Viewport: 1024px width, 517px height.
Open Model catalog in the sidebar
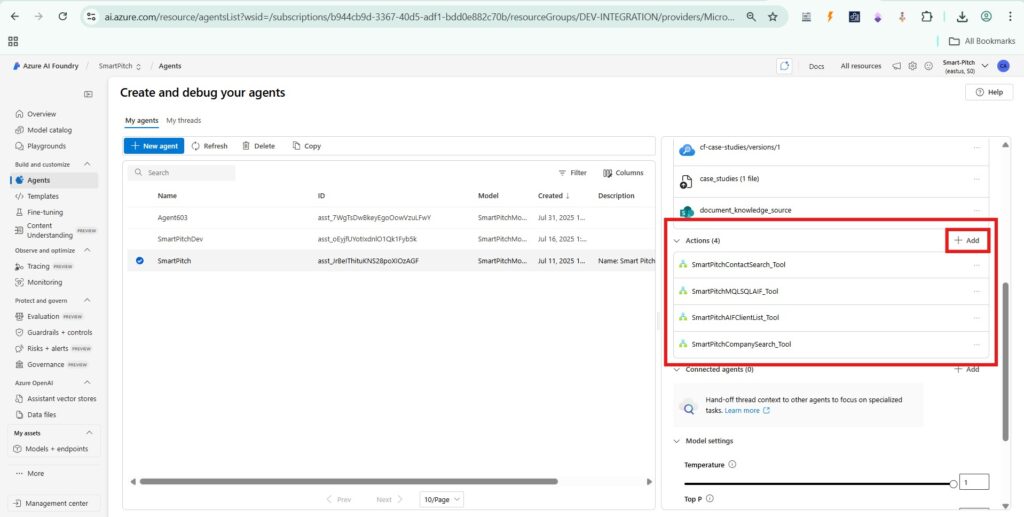49,130
